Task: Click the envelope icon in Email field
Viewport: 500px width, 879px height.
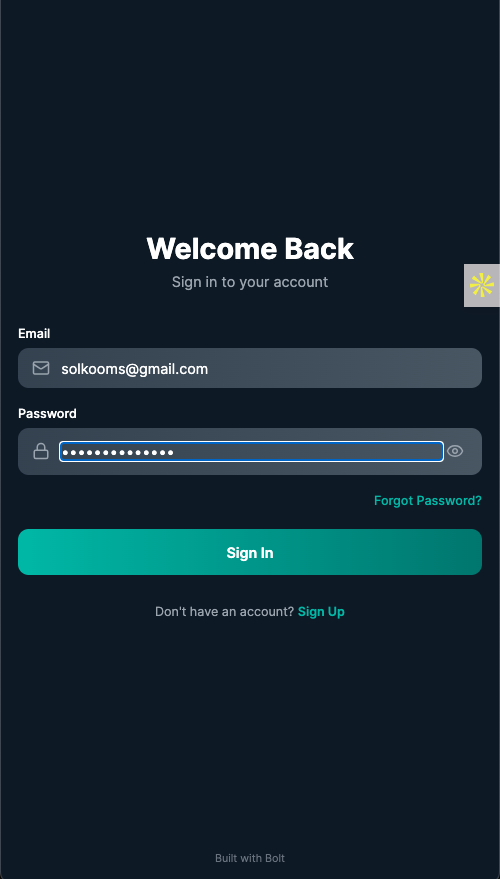Action: coord(41,368)
